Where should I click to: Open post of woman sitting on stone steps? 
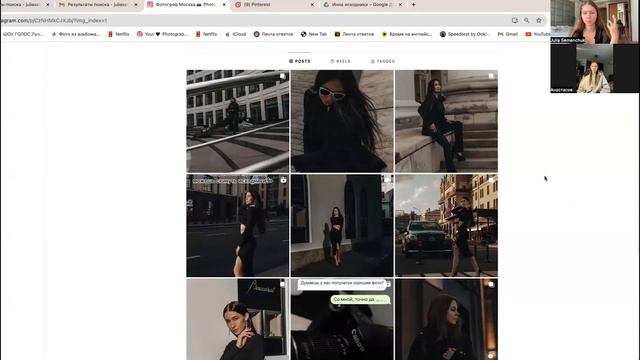[x=447, y=121]
